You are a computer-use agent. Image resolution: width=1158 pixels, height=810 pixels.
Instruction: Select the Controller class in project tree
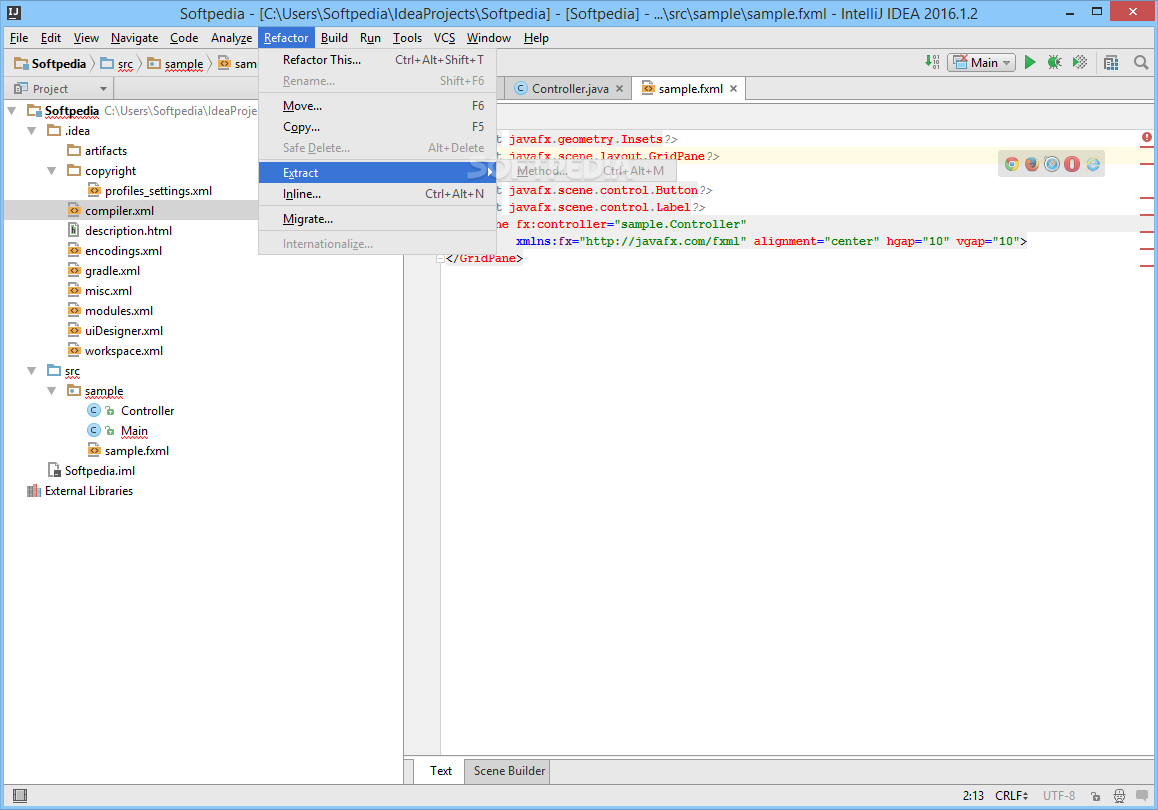tap(147, 411)
